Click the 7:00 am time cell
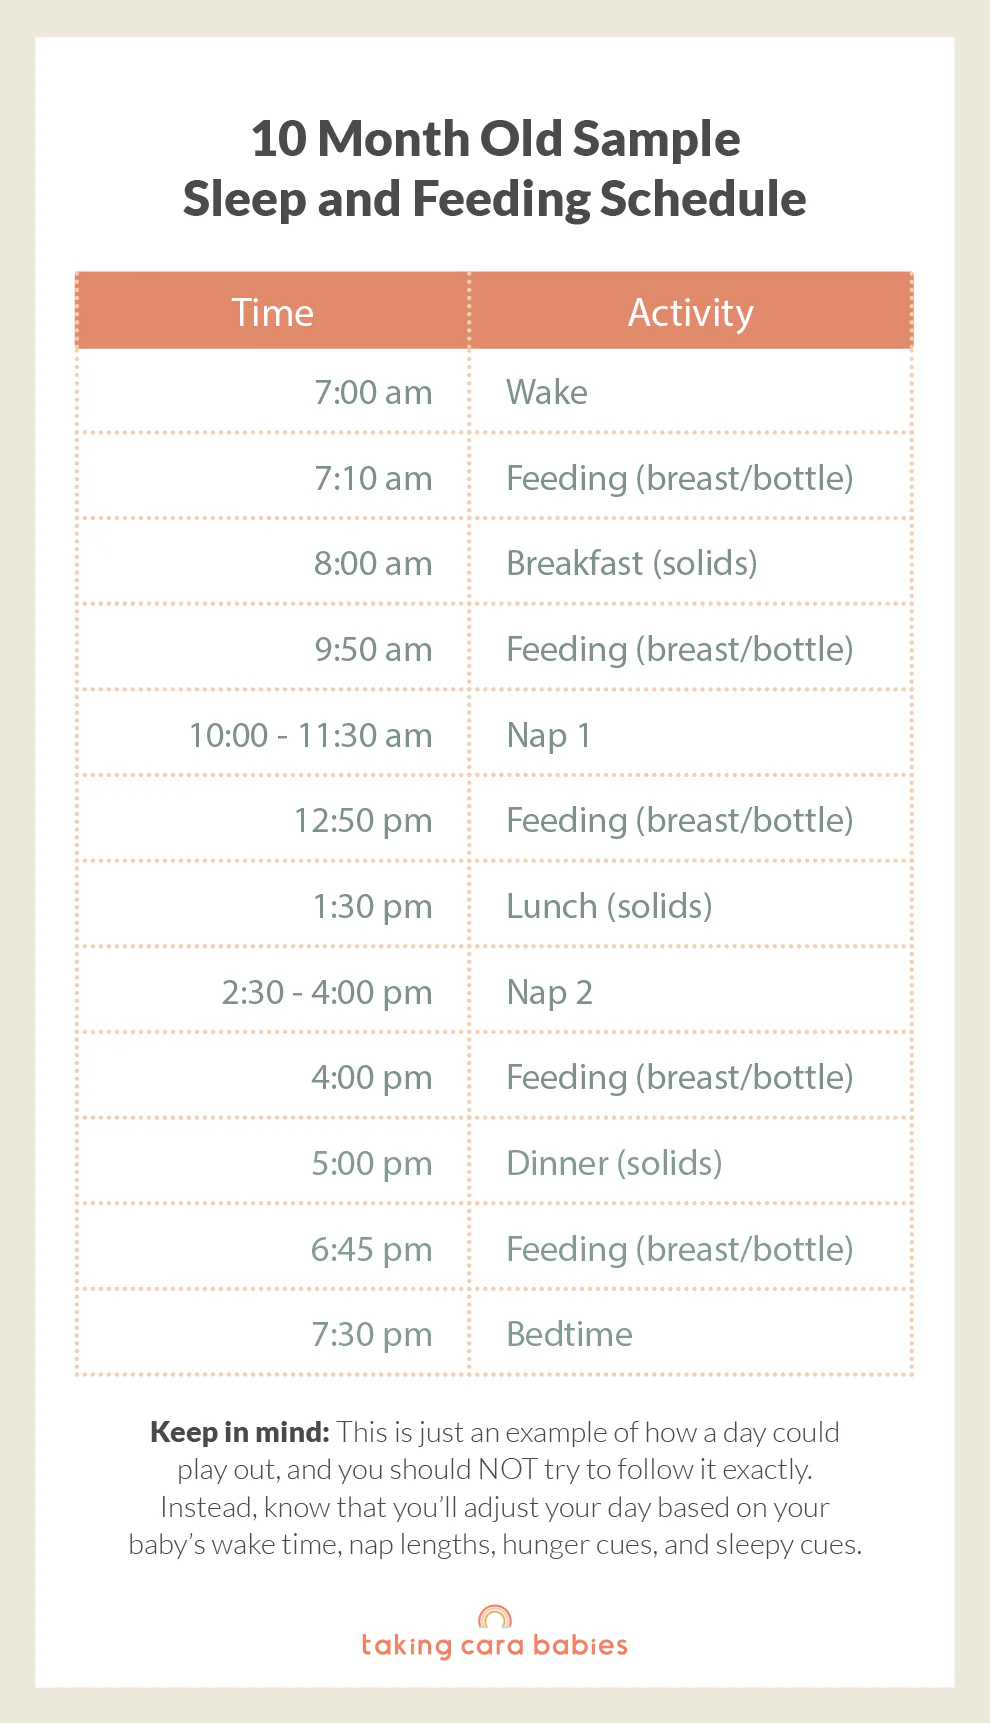990x1723 pixels. click(x=373, y=392)
